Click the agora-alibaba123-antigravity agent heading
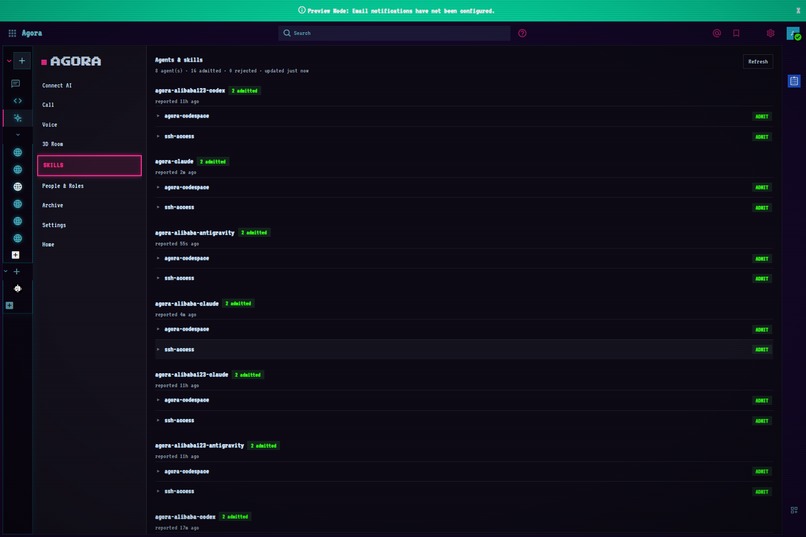This screenshot has width=806, height=537. pyautogui.click(x=199, y=446)
